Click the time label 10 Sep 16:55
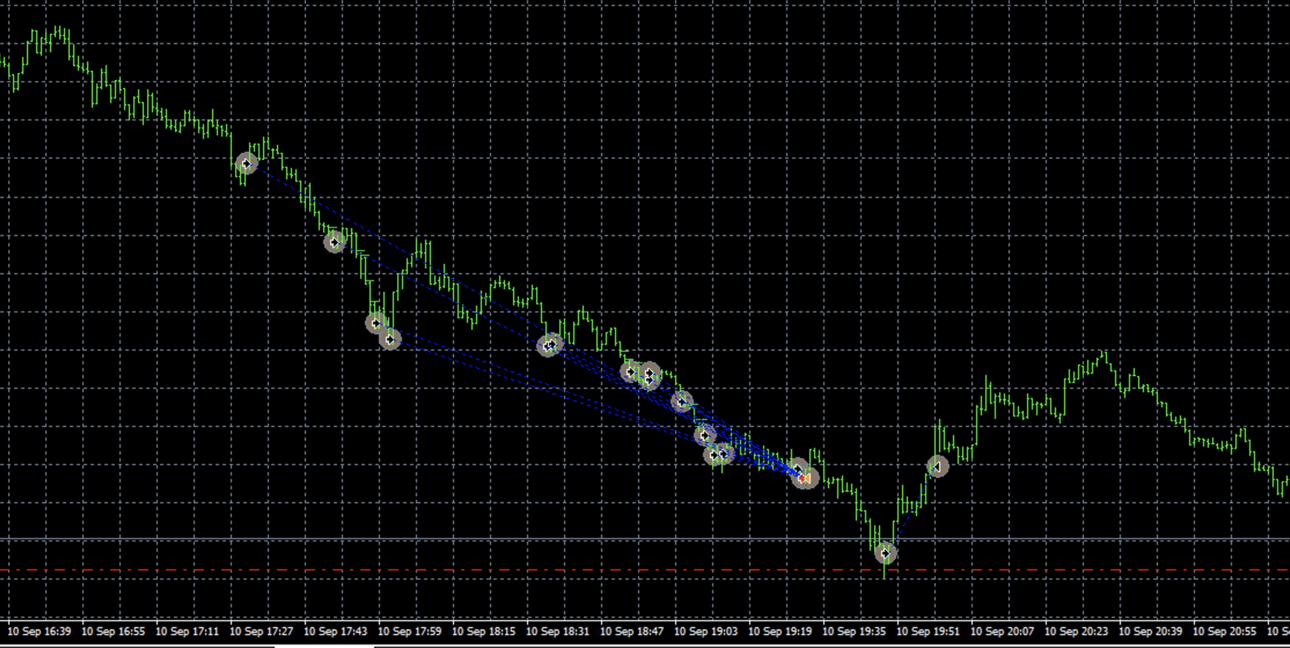This screenshot has width=1290, height=648. click(x=113, y=632)
